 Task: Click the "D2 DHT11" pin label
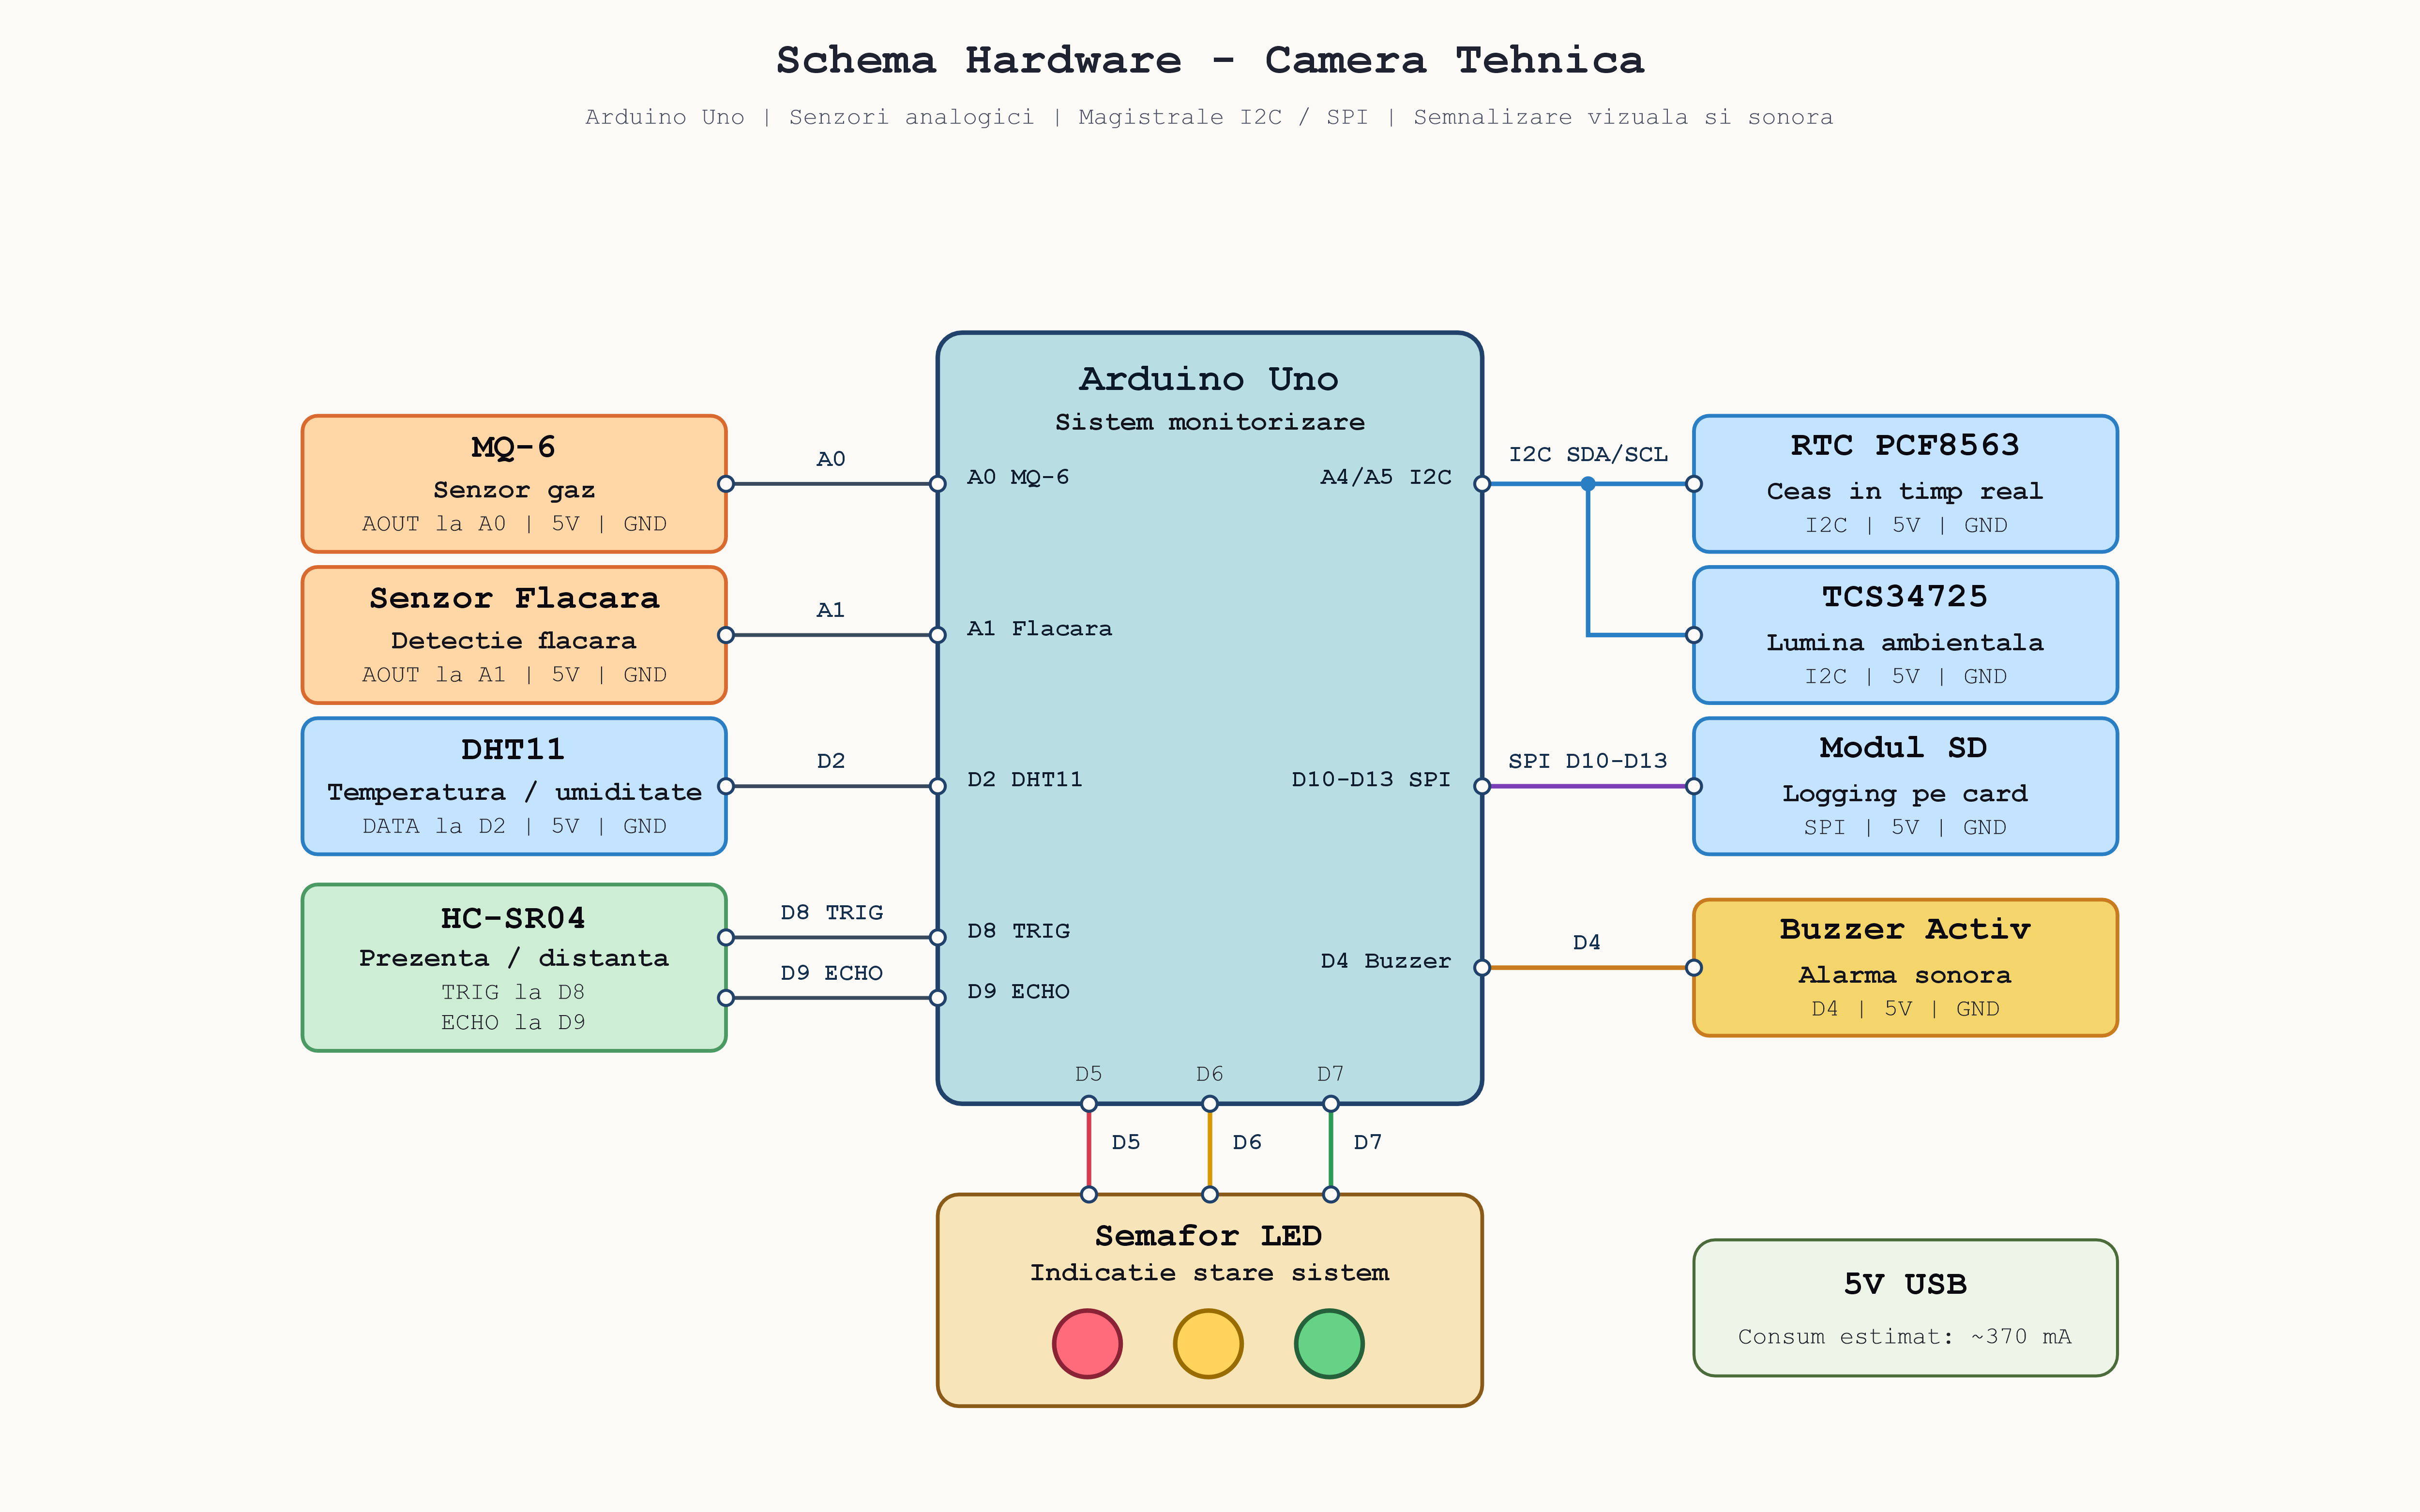1025,779
